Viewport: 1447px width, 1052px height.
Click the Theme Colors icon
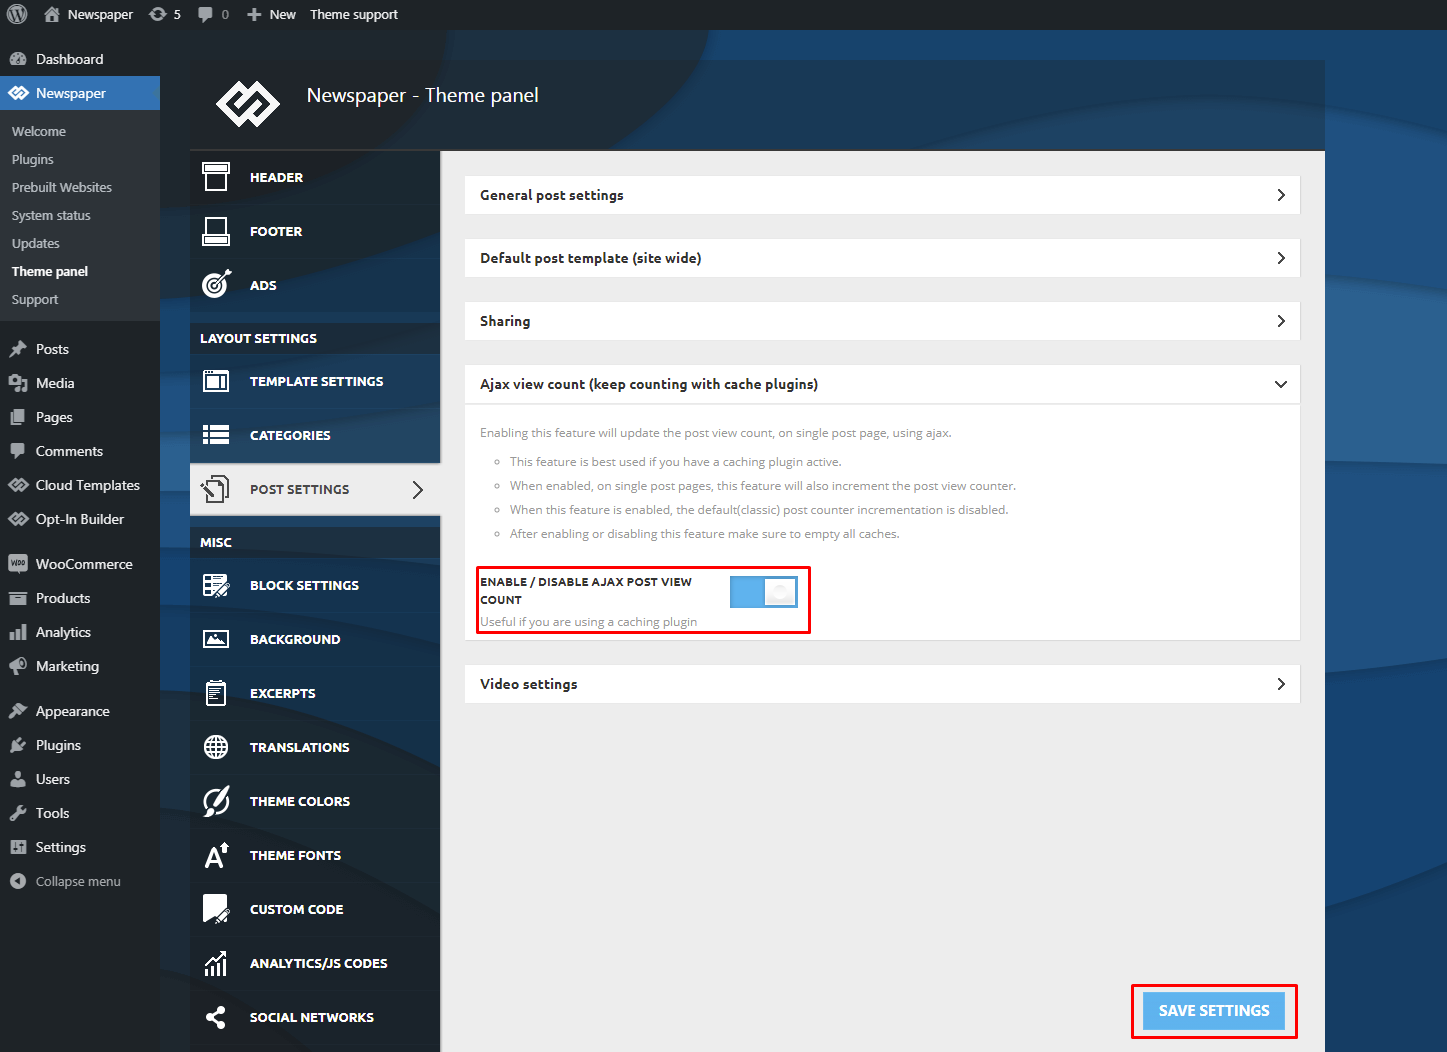pyautogui.click(x=216, y=801)
